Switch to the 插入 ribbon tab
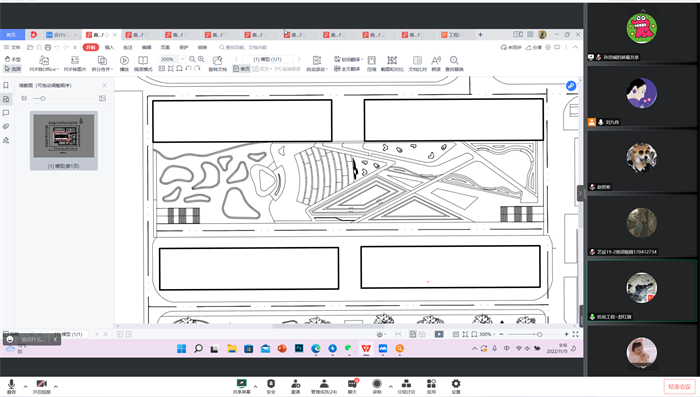This screenshot has width=700, height=397. [x=109, y=47]
